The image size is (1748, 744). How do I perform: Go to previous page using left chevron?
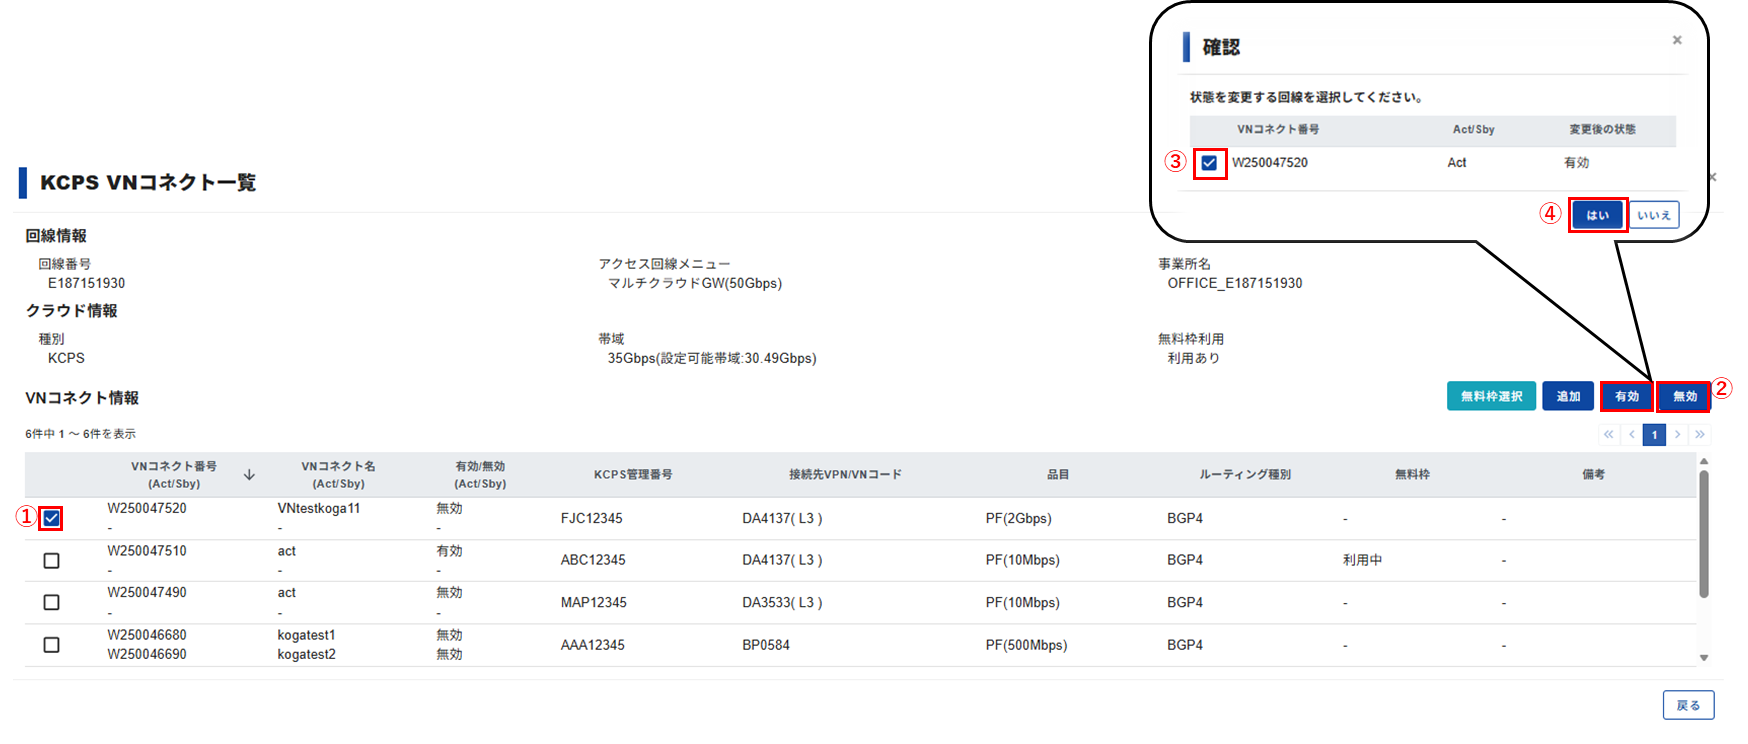point(1632,435)
